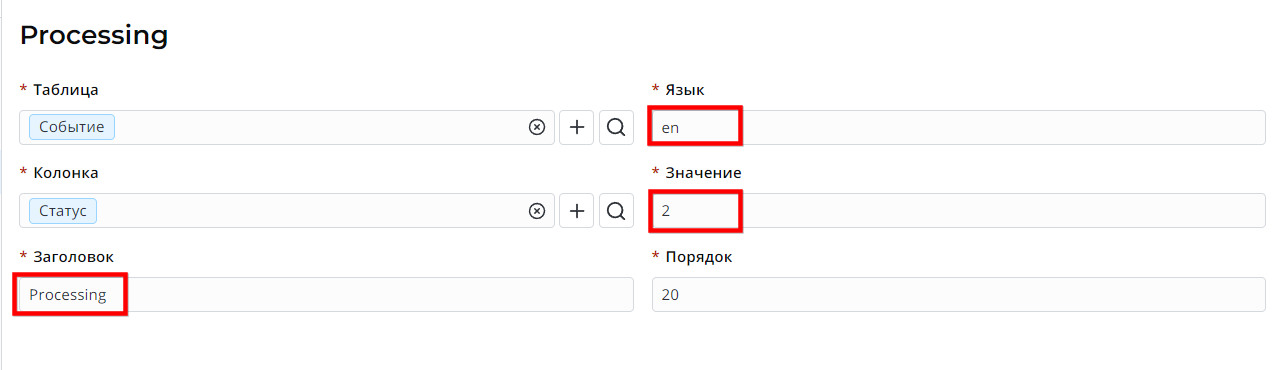Click the Порядок field label

699,257
